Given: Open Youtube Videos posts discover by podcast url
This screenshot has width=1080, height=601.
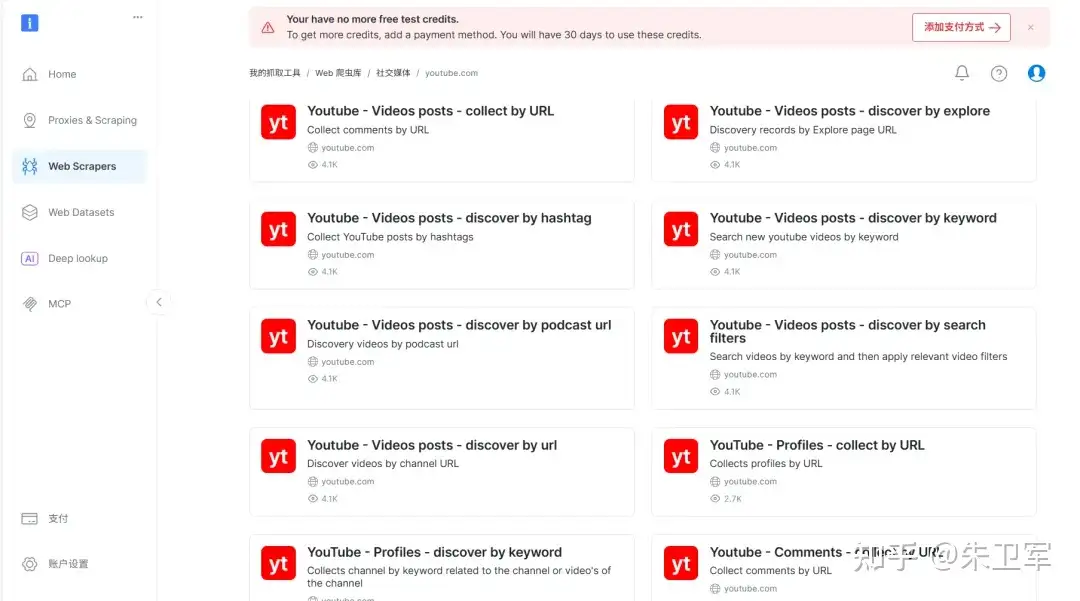Looking at the screenshot, I should coord(459,325).
